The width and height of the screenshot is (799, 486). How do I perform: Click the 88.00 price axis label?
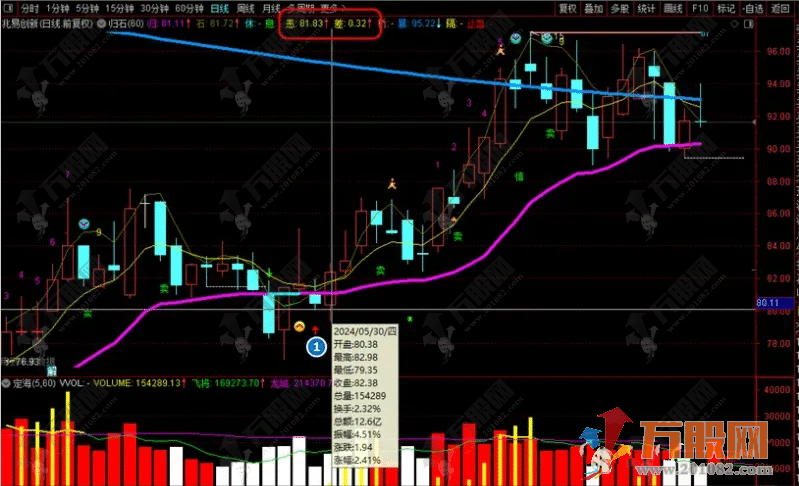tap(778, 181)
